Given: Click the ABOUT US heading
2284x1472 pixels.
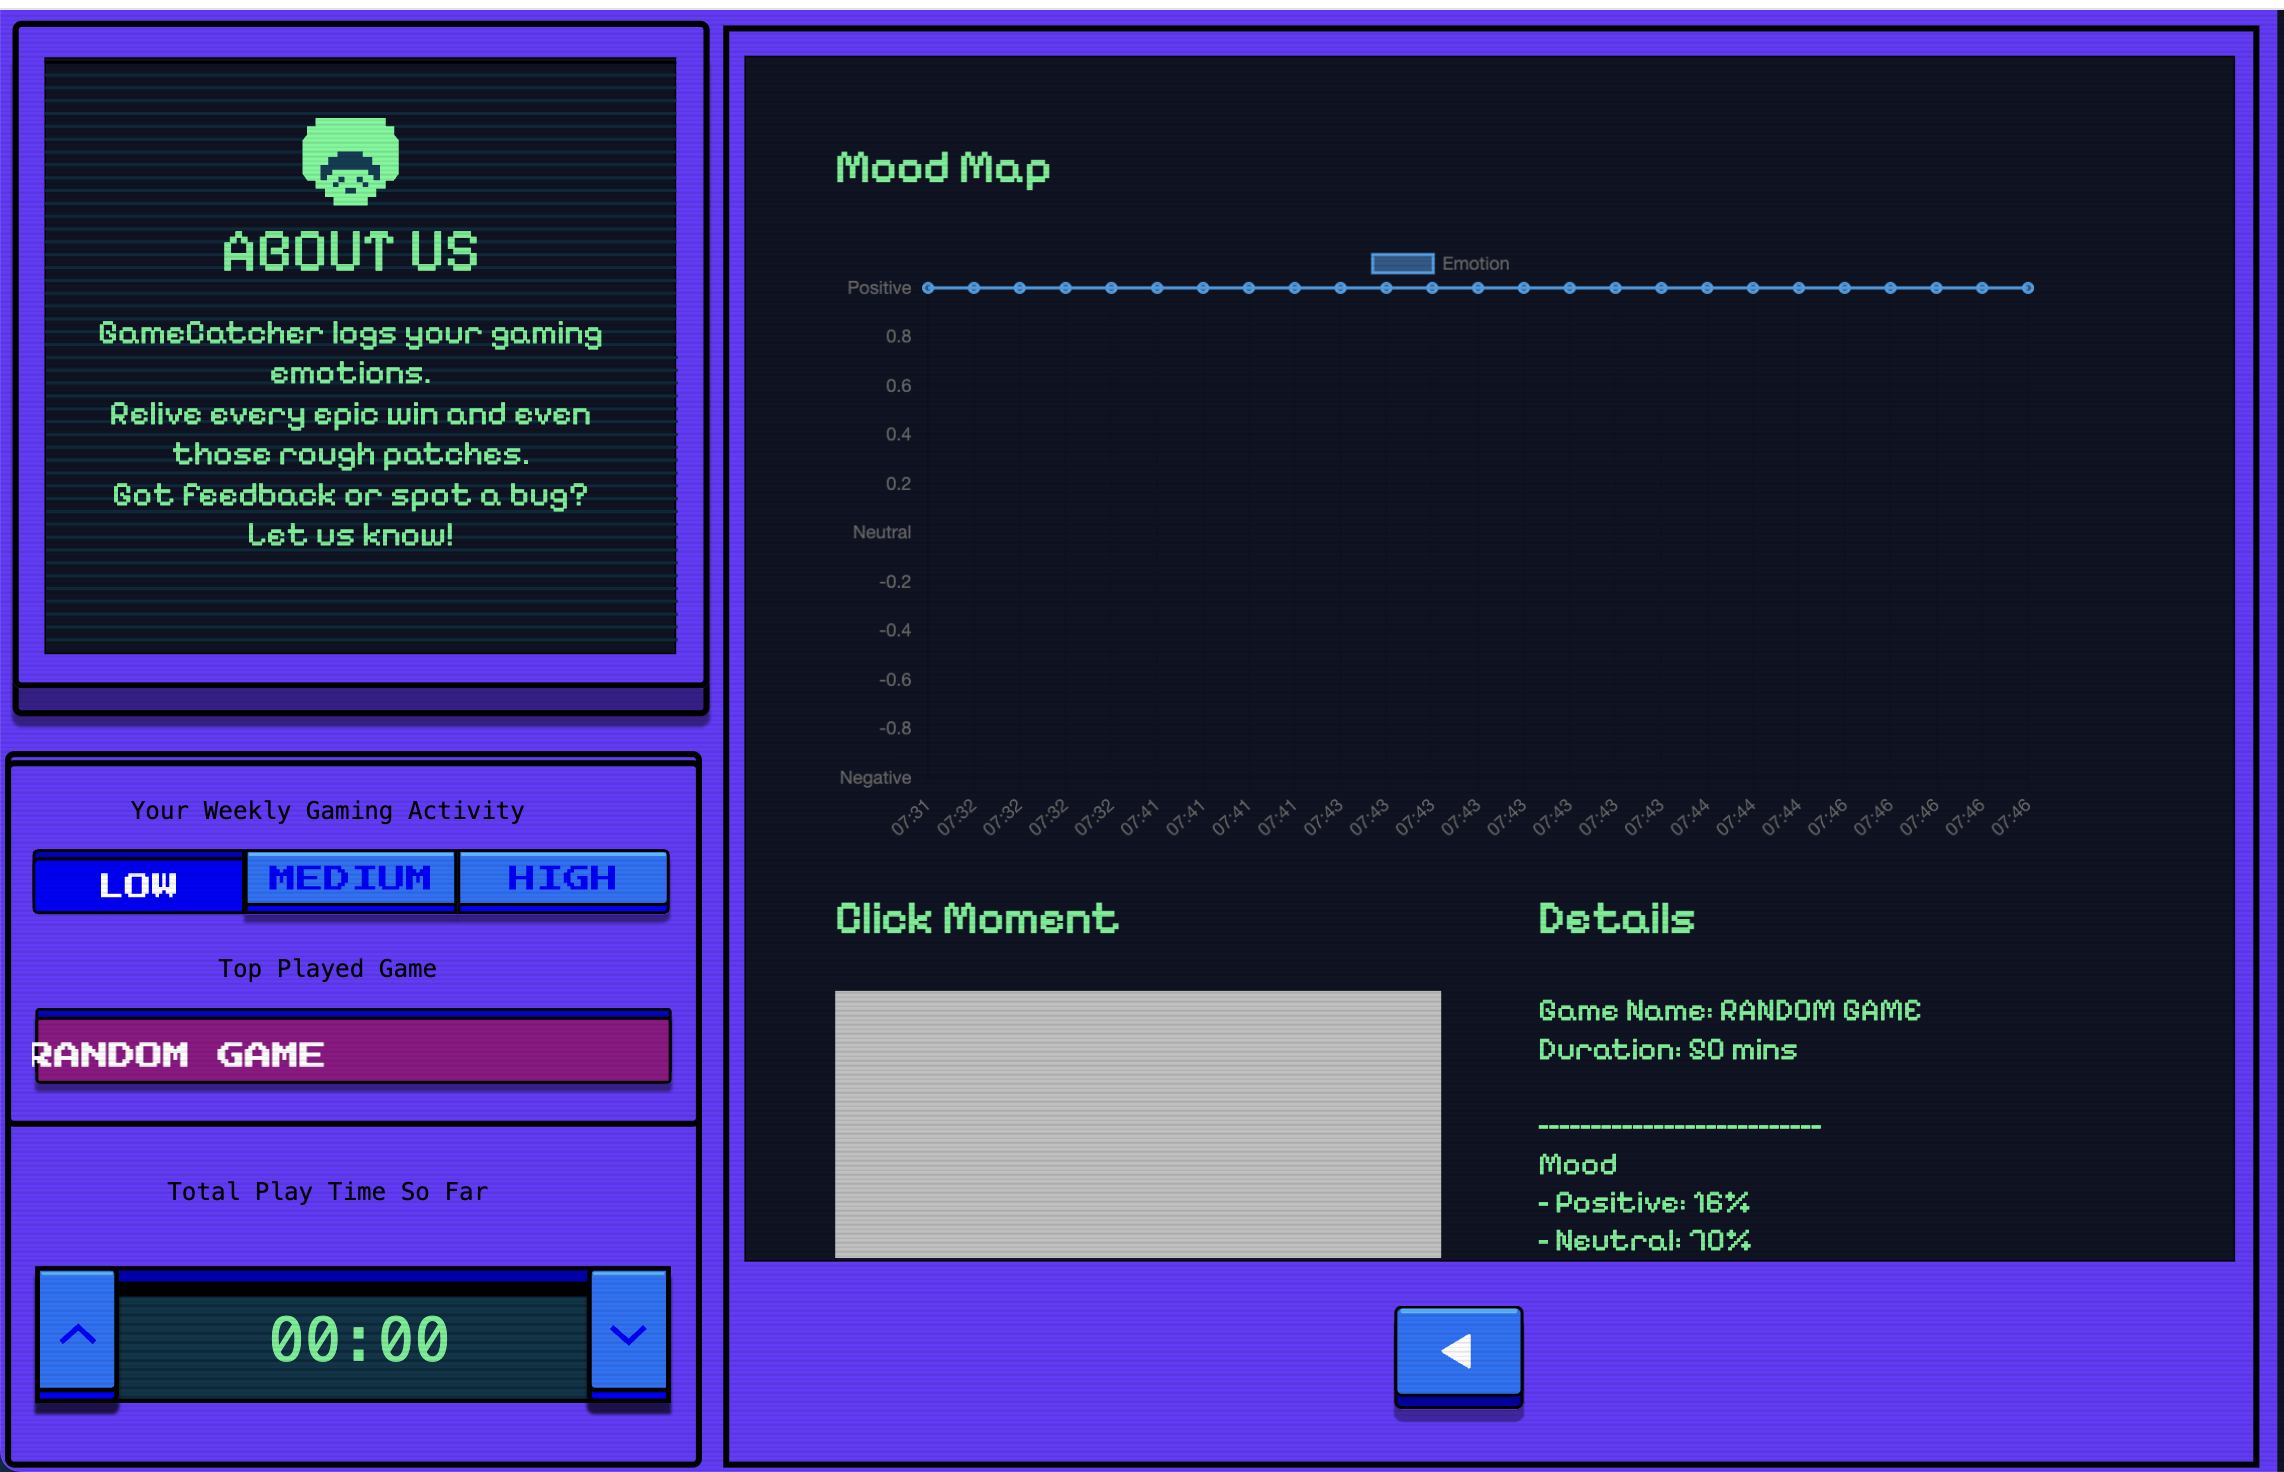Looking at the screenshot, I should click(x=350, y=251).
